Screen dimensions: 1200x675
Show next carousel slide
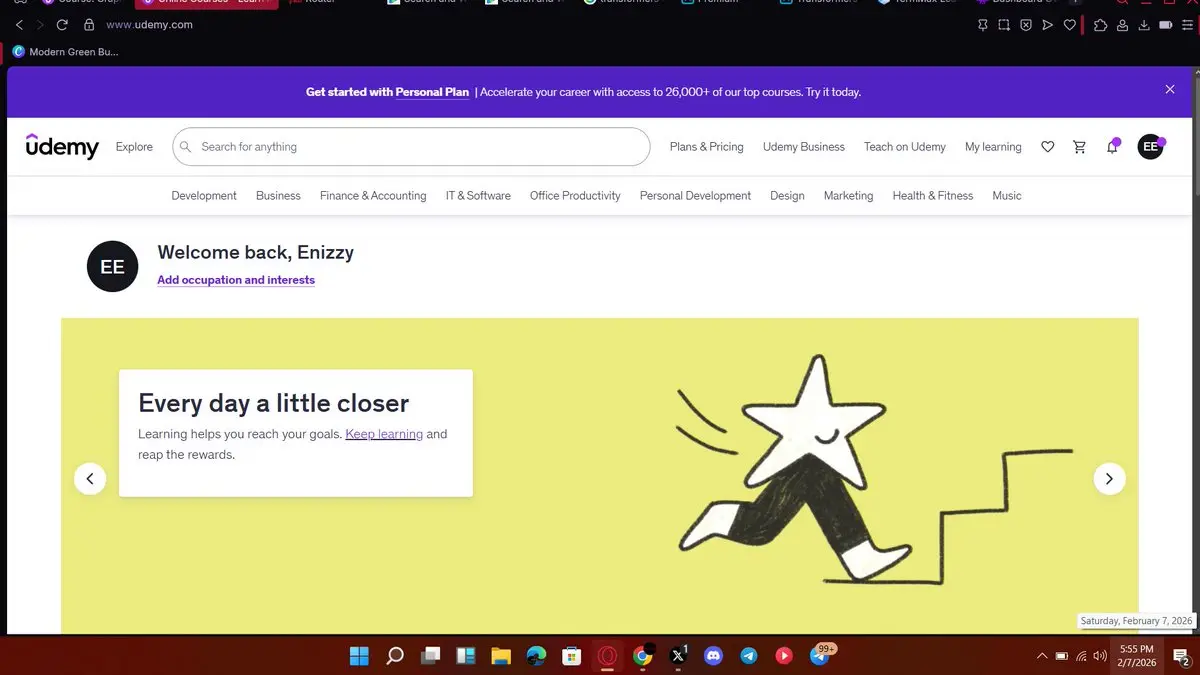click(x=1109, y=479)
